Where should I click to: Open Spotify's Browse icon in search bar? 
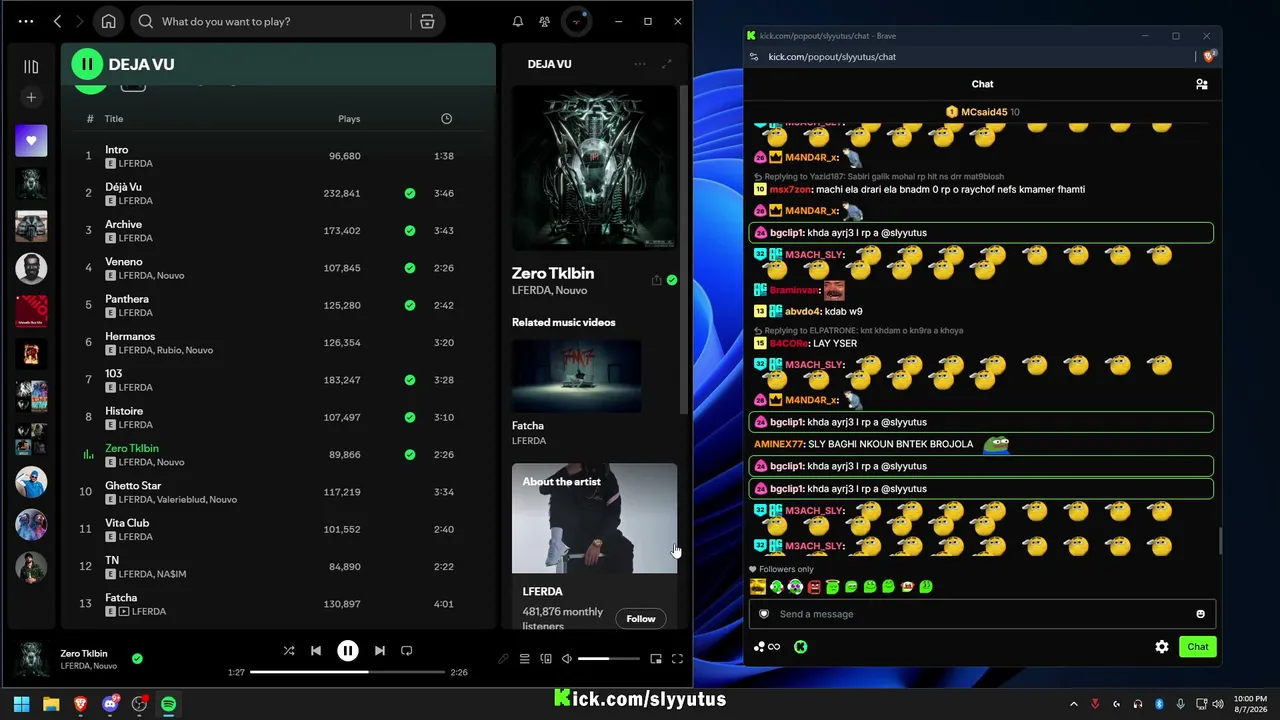[427, 21]
